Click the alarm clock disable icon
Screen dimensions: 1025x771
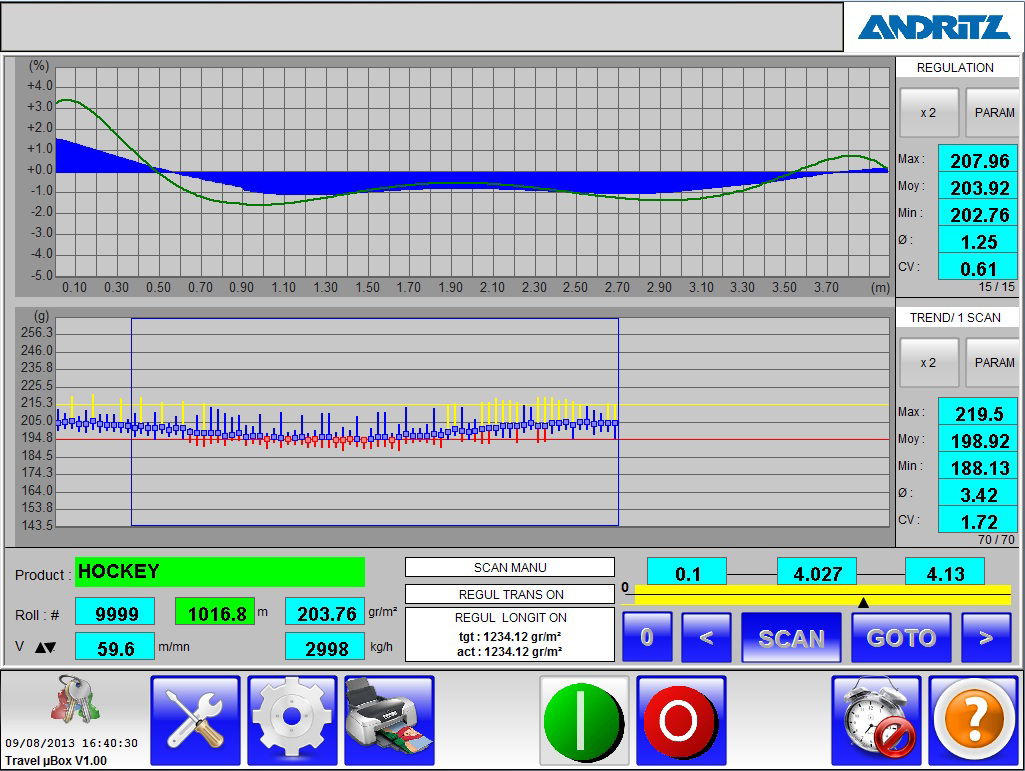[x=876, y=720]
